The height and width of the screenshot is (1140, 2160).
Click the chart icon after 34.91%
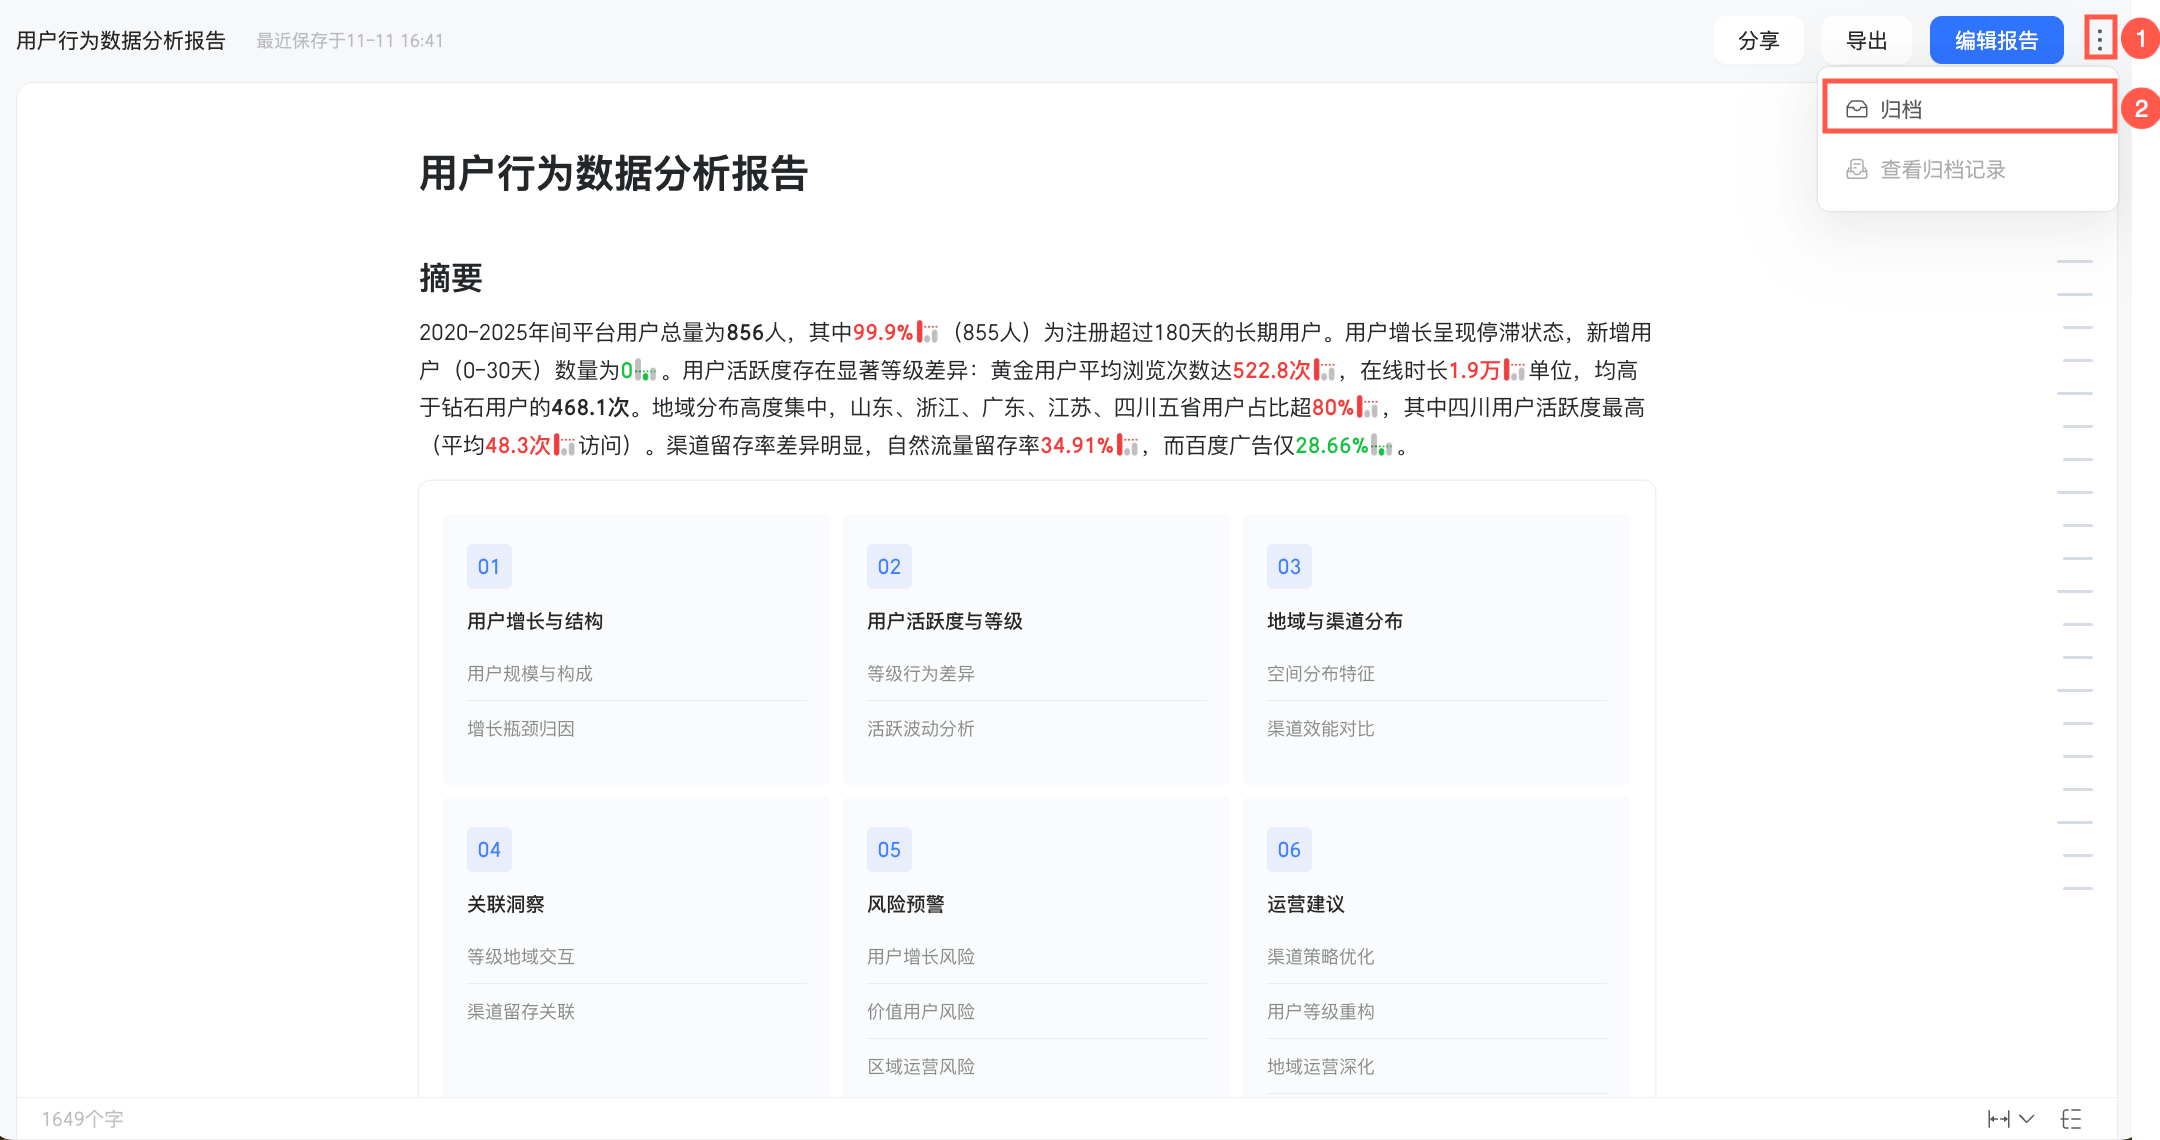click(1128, 446)
